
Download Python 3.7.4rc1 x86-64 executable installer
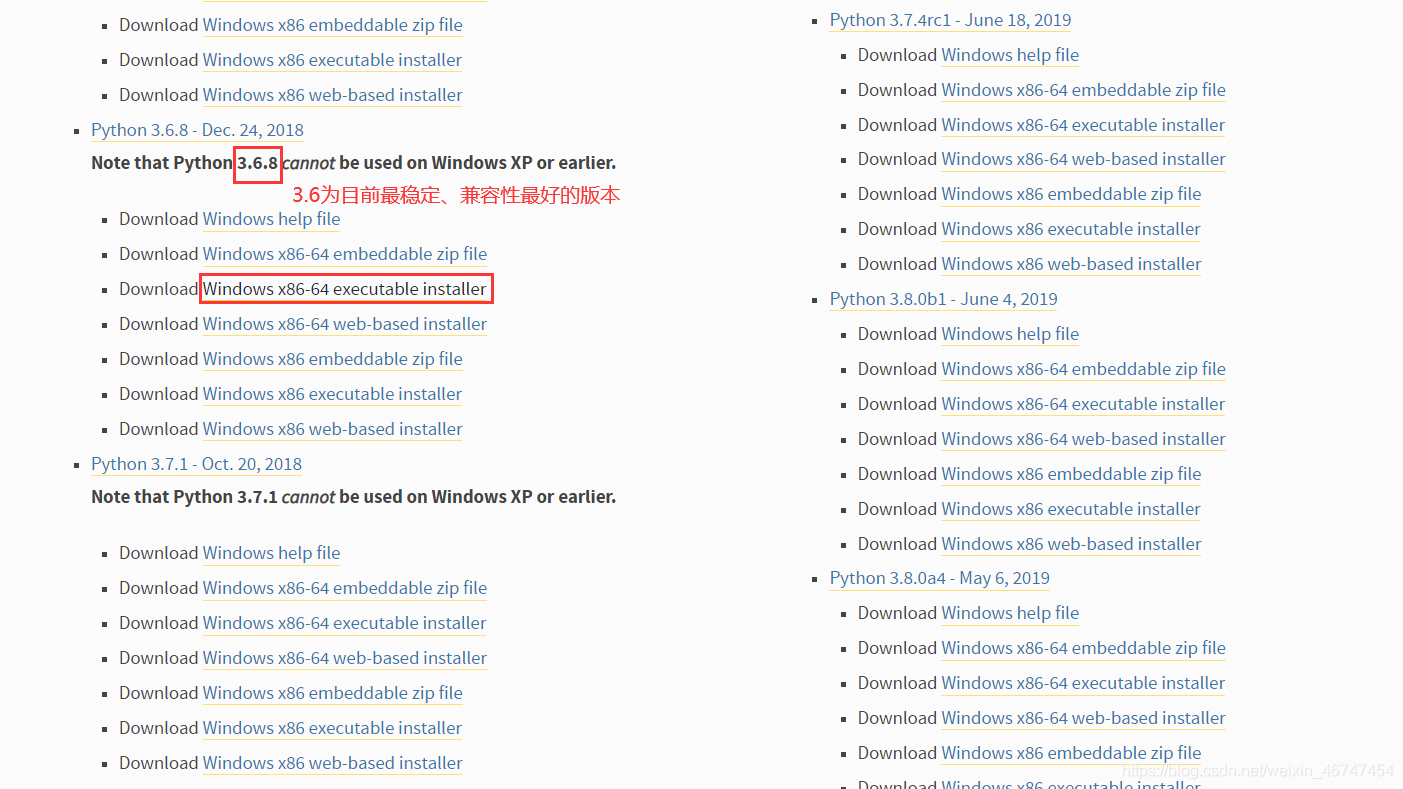coord(1084,125)
